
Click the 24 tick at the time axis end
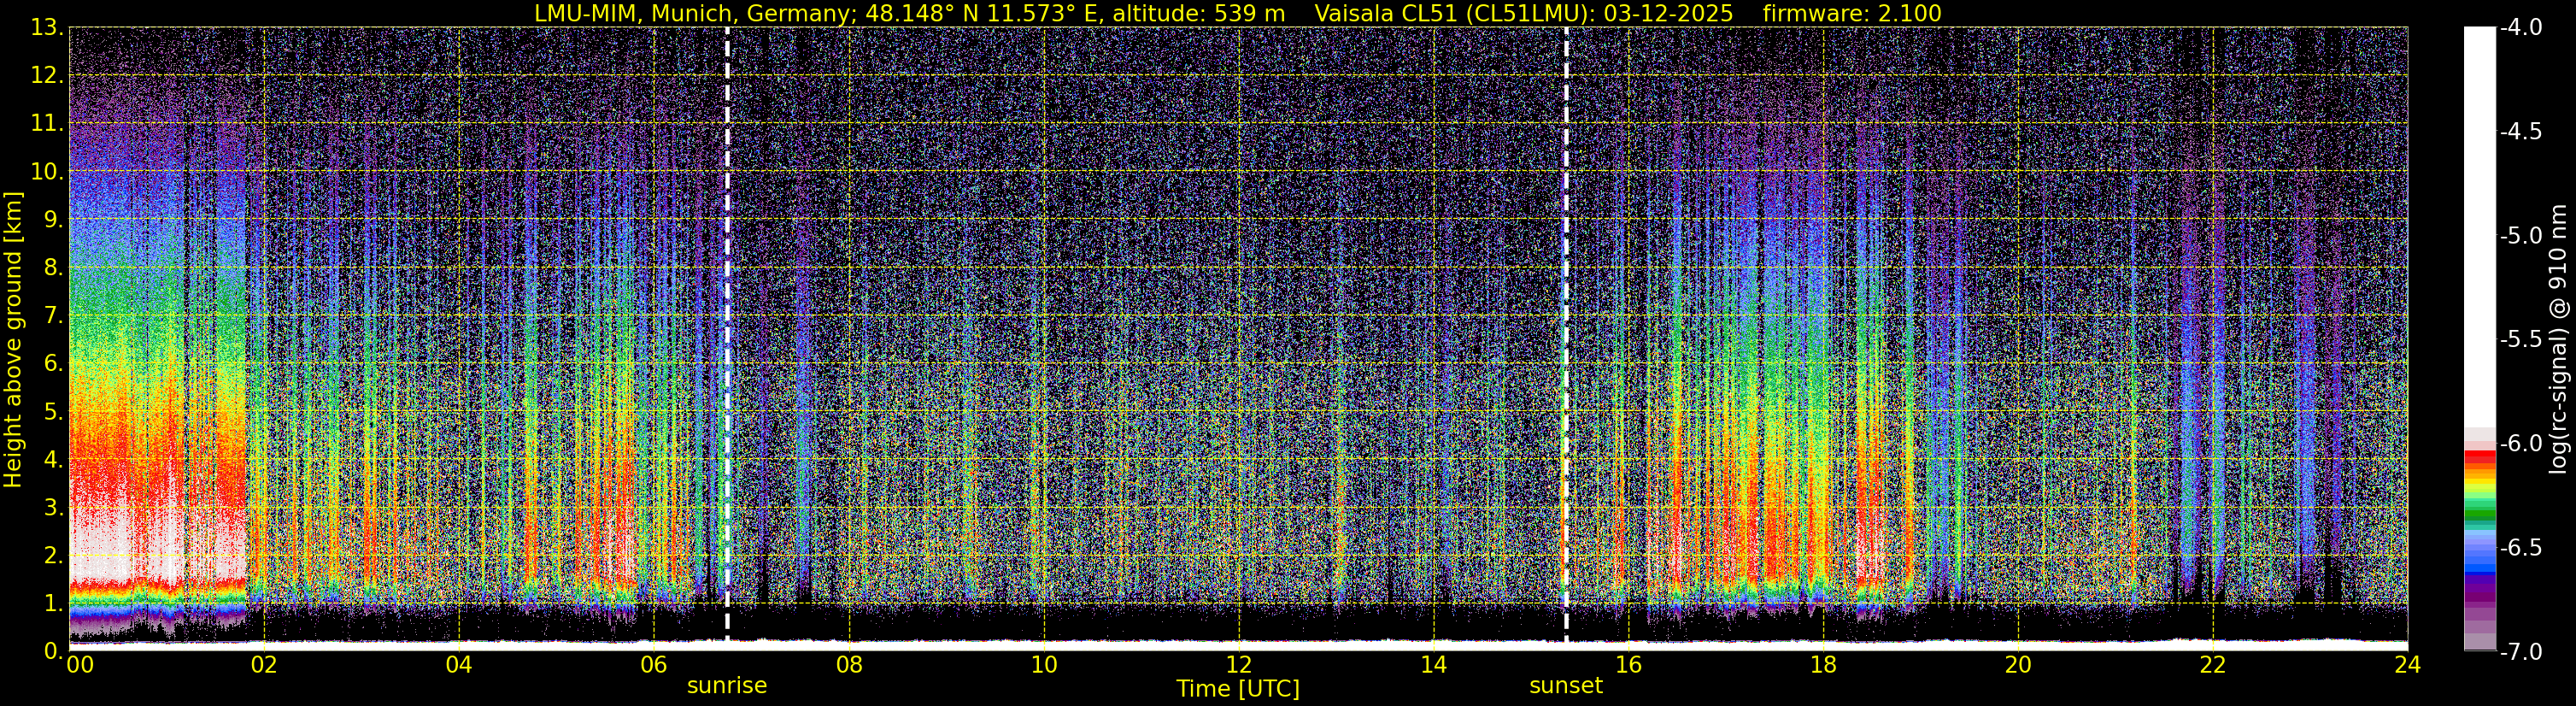click(x=2407, y=666)
